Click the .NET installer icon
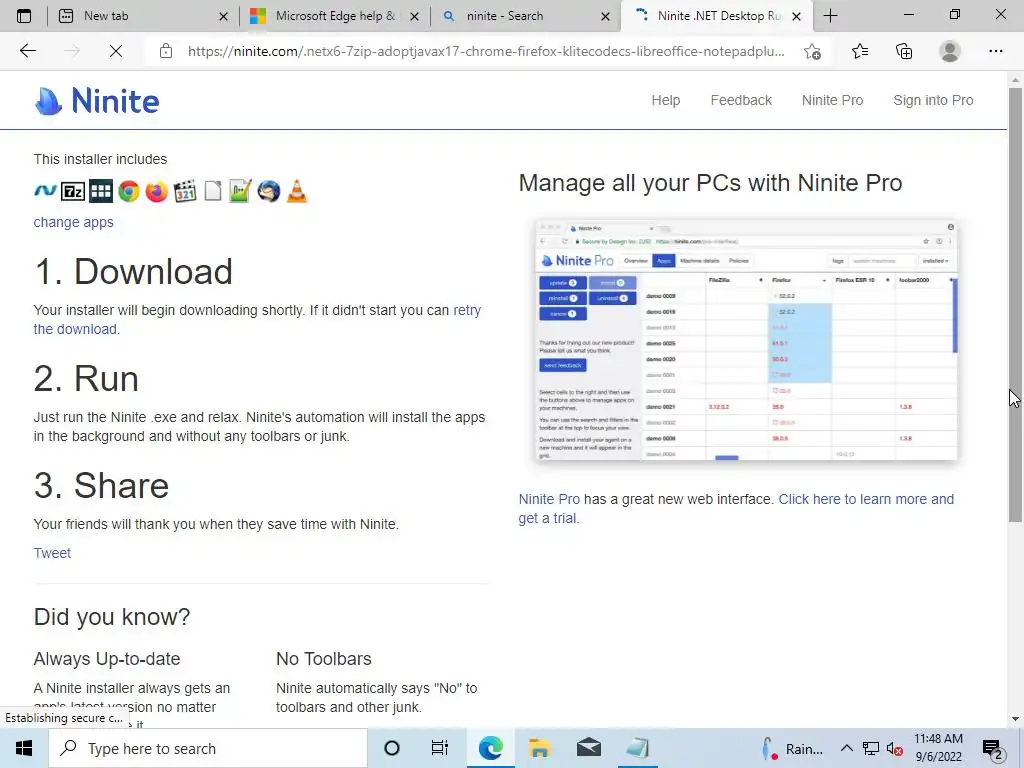Image resolution: width=1024 pixels, height=768 pixels. tap(45, 191)
